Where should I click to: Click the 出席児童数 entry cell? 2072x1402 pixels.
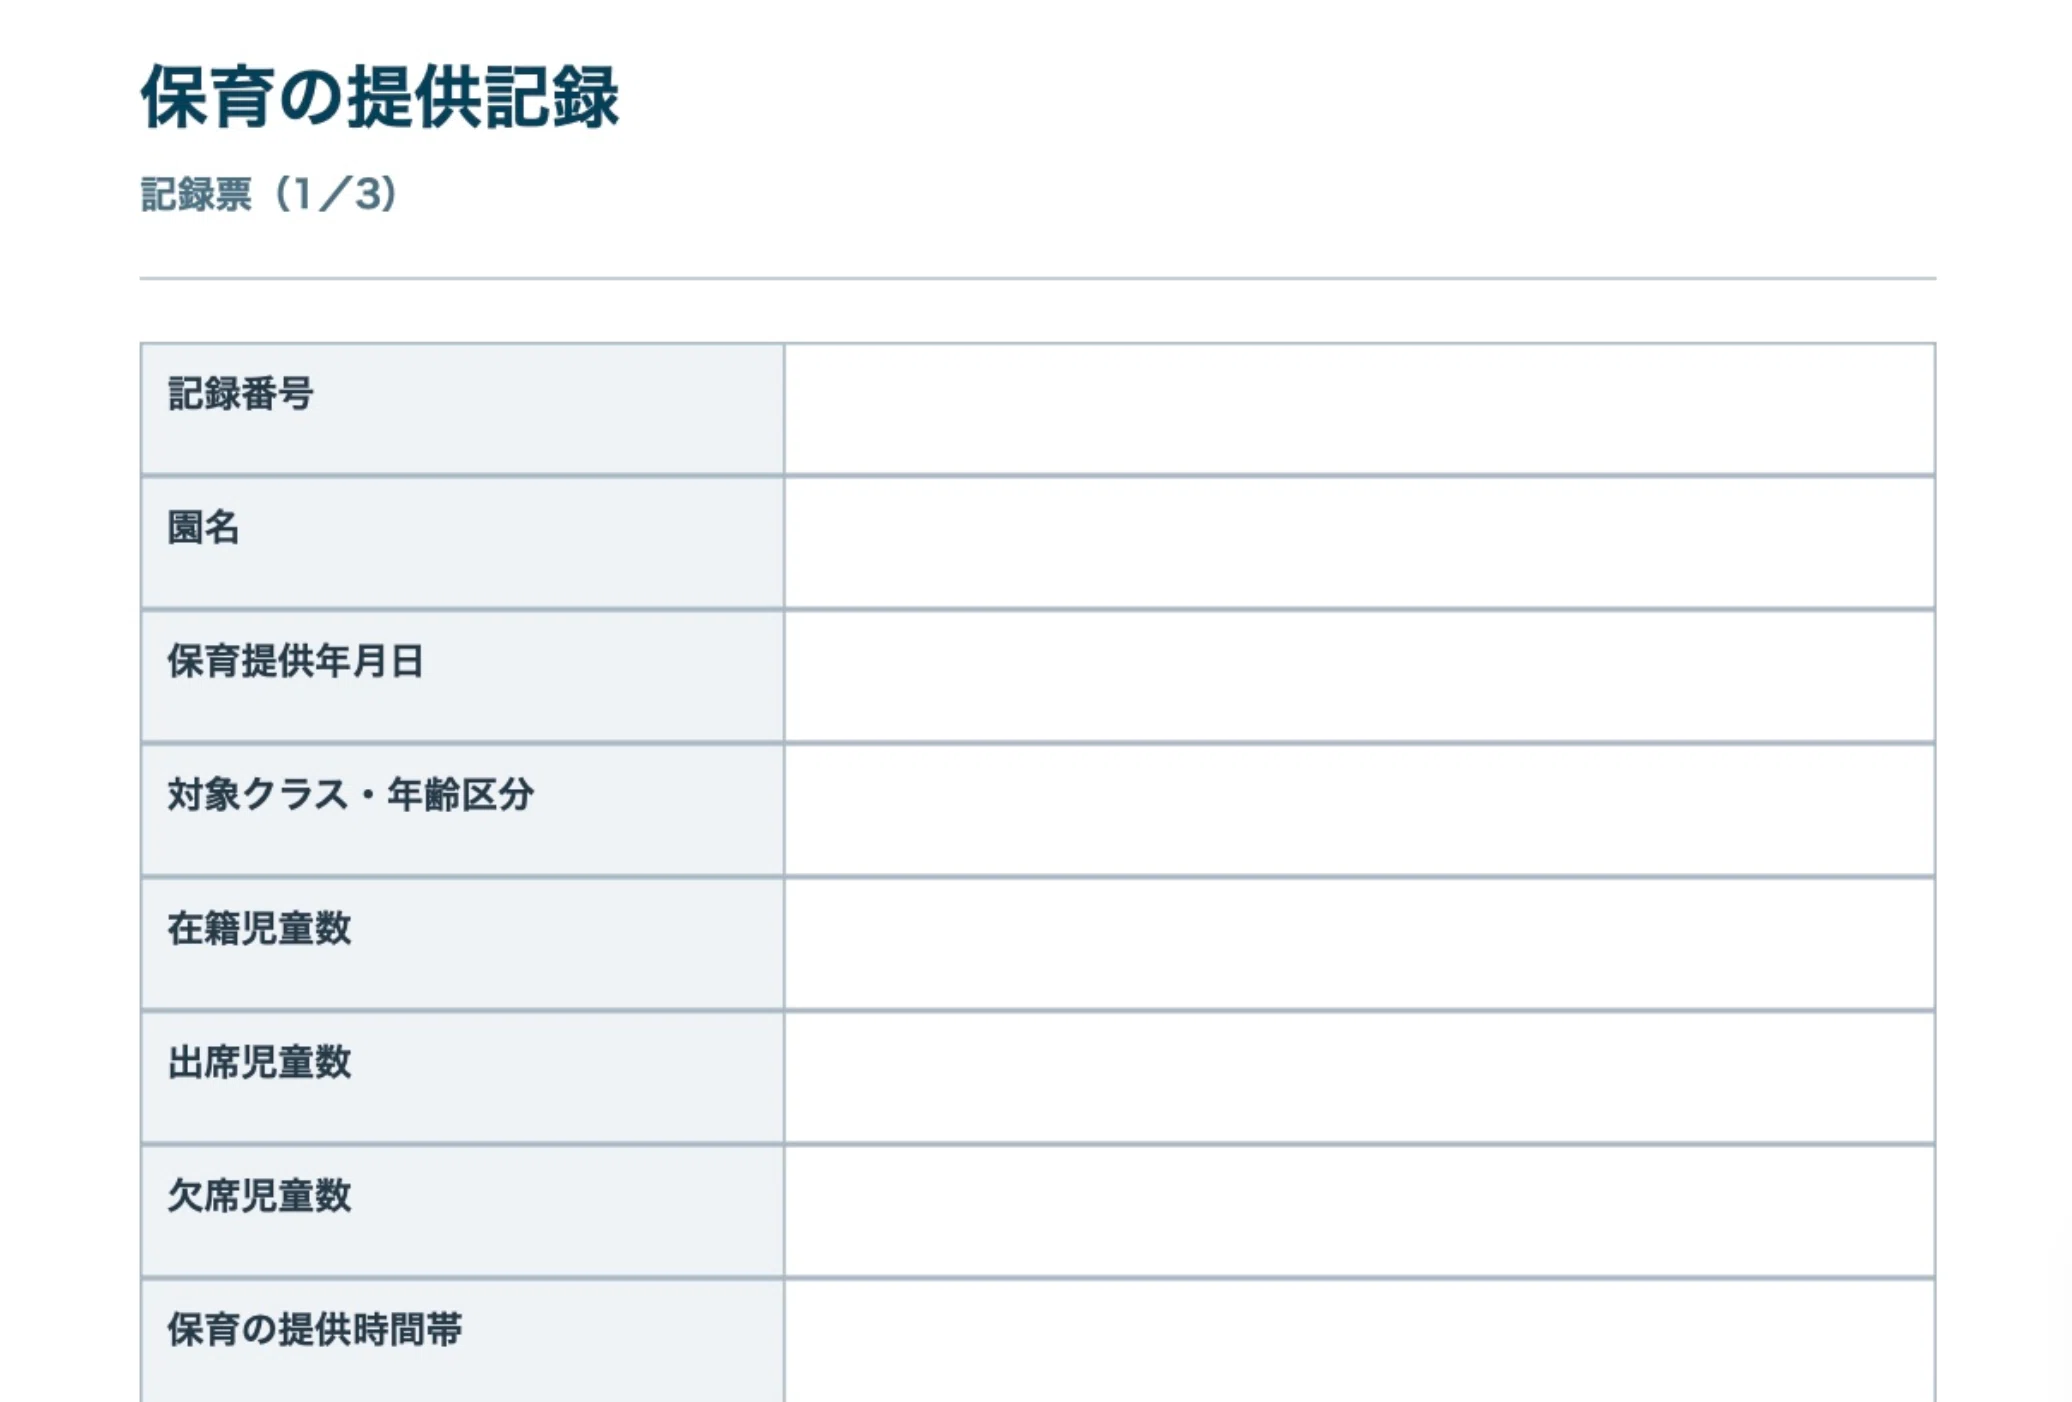pos(1360,1078)
